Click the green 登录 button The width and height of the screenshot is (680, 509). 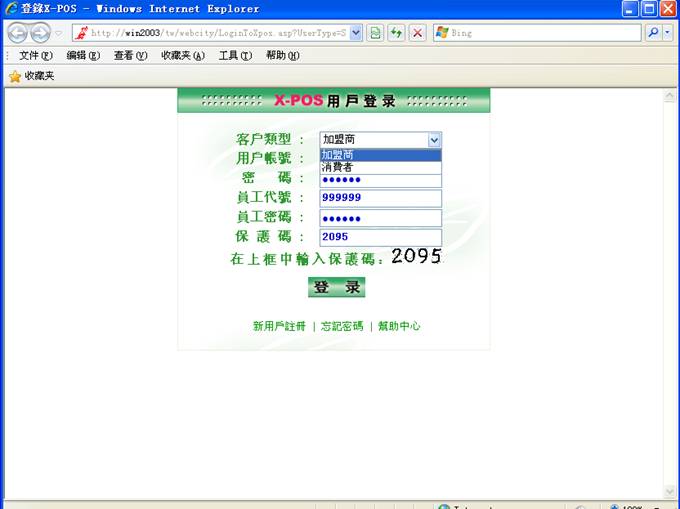[x=336, y=288]
